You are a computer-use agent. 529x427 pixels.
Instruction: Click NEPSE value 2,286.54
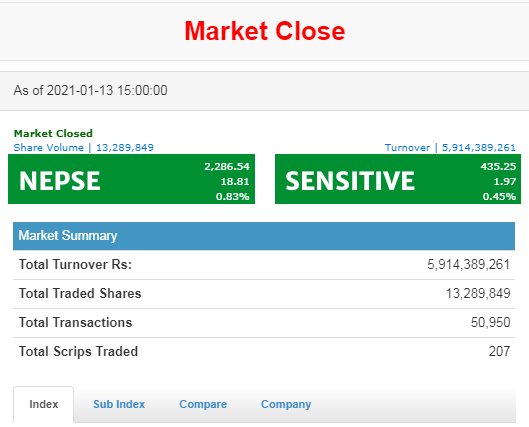coord(227,166)
